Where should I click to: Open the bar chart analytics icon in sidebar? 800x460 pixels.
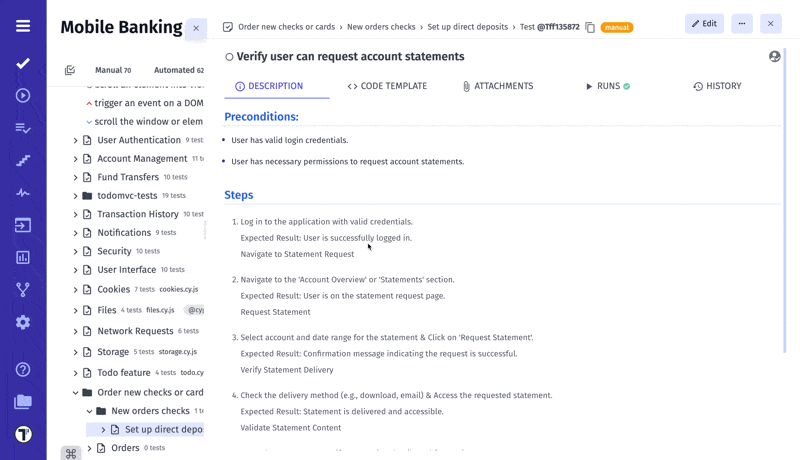(x=23, y=258)
